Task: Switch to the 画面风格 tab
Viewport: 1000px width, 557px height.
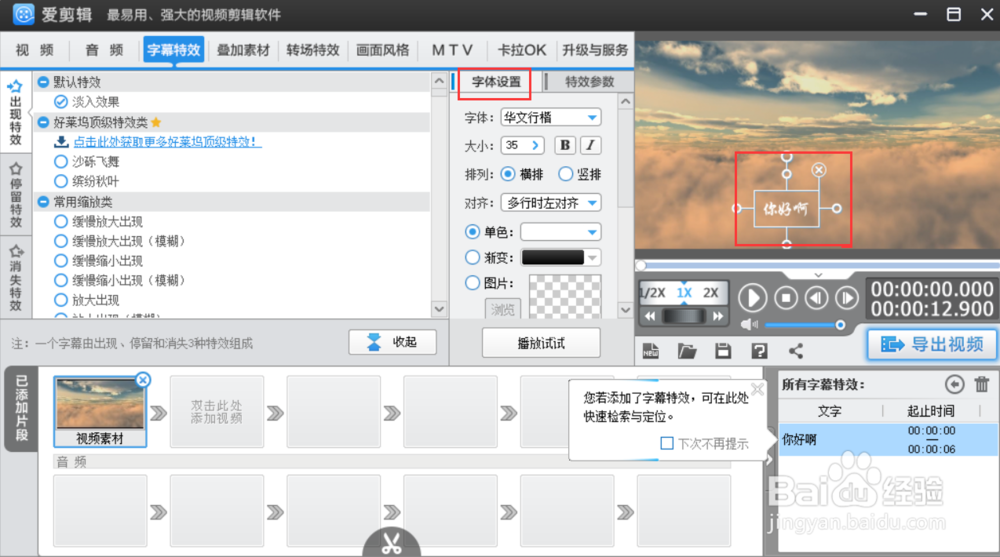Action: 382,50
